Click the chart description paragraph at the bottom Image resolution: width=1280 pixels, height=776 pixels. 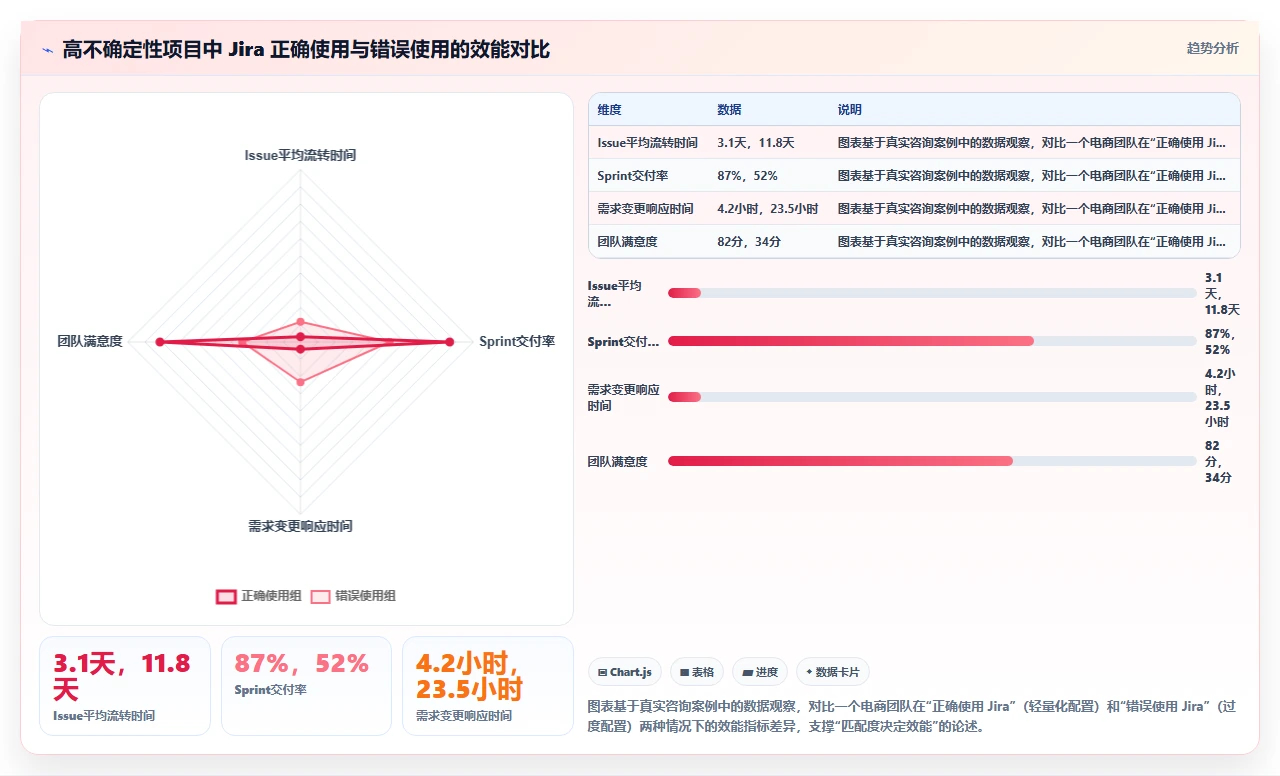(912, 716)
